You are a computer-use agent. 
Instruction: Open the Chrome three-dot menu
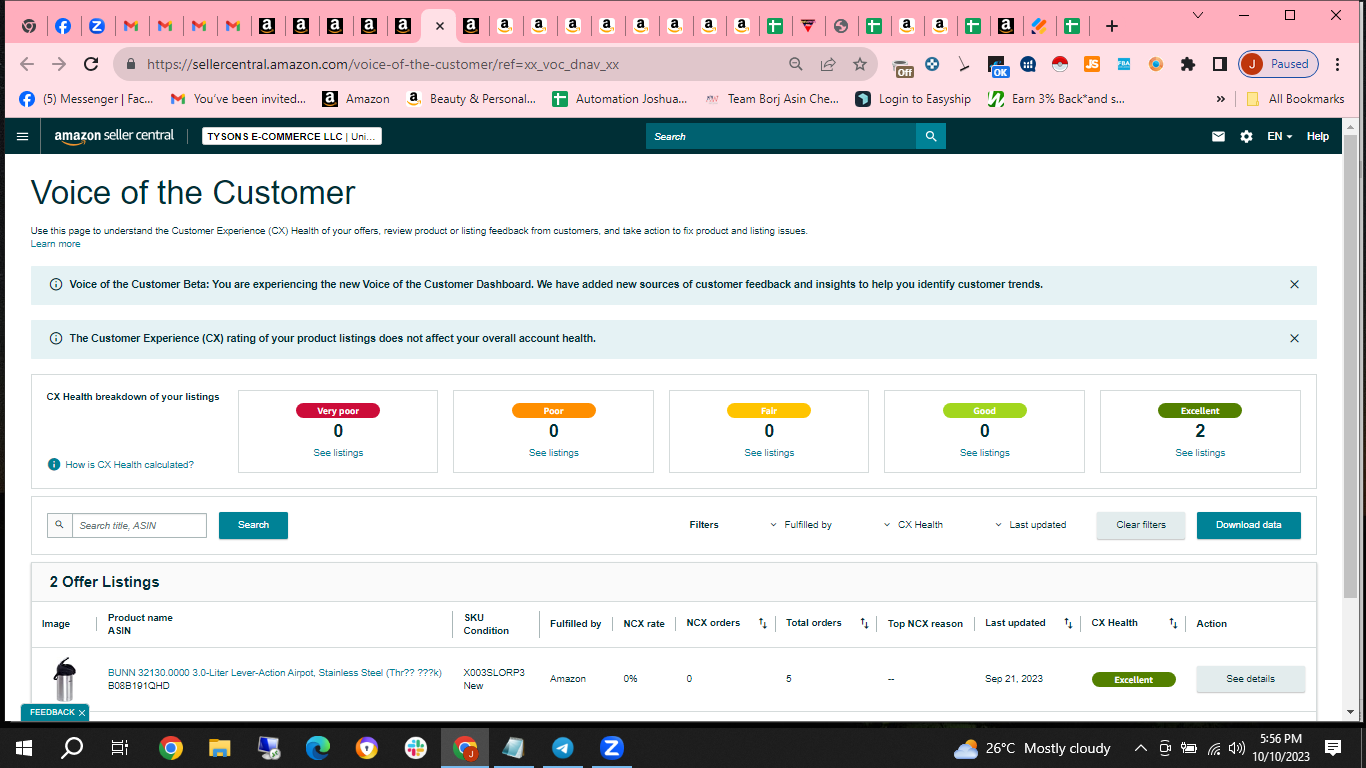tap(1337, 64)
